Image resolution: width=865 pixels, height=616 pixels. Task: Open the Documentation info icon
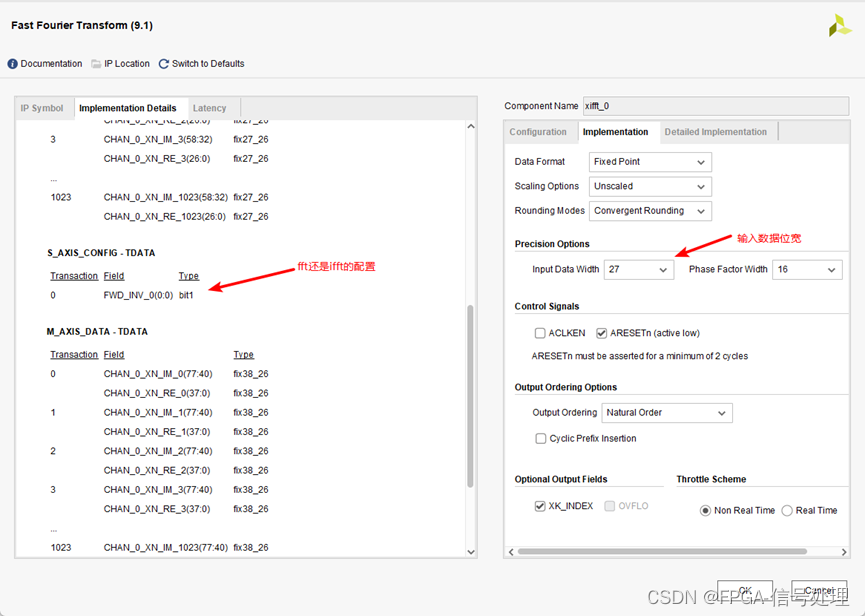coord(13,64)
